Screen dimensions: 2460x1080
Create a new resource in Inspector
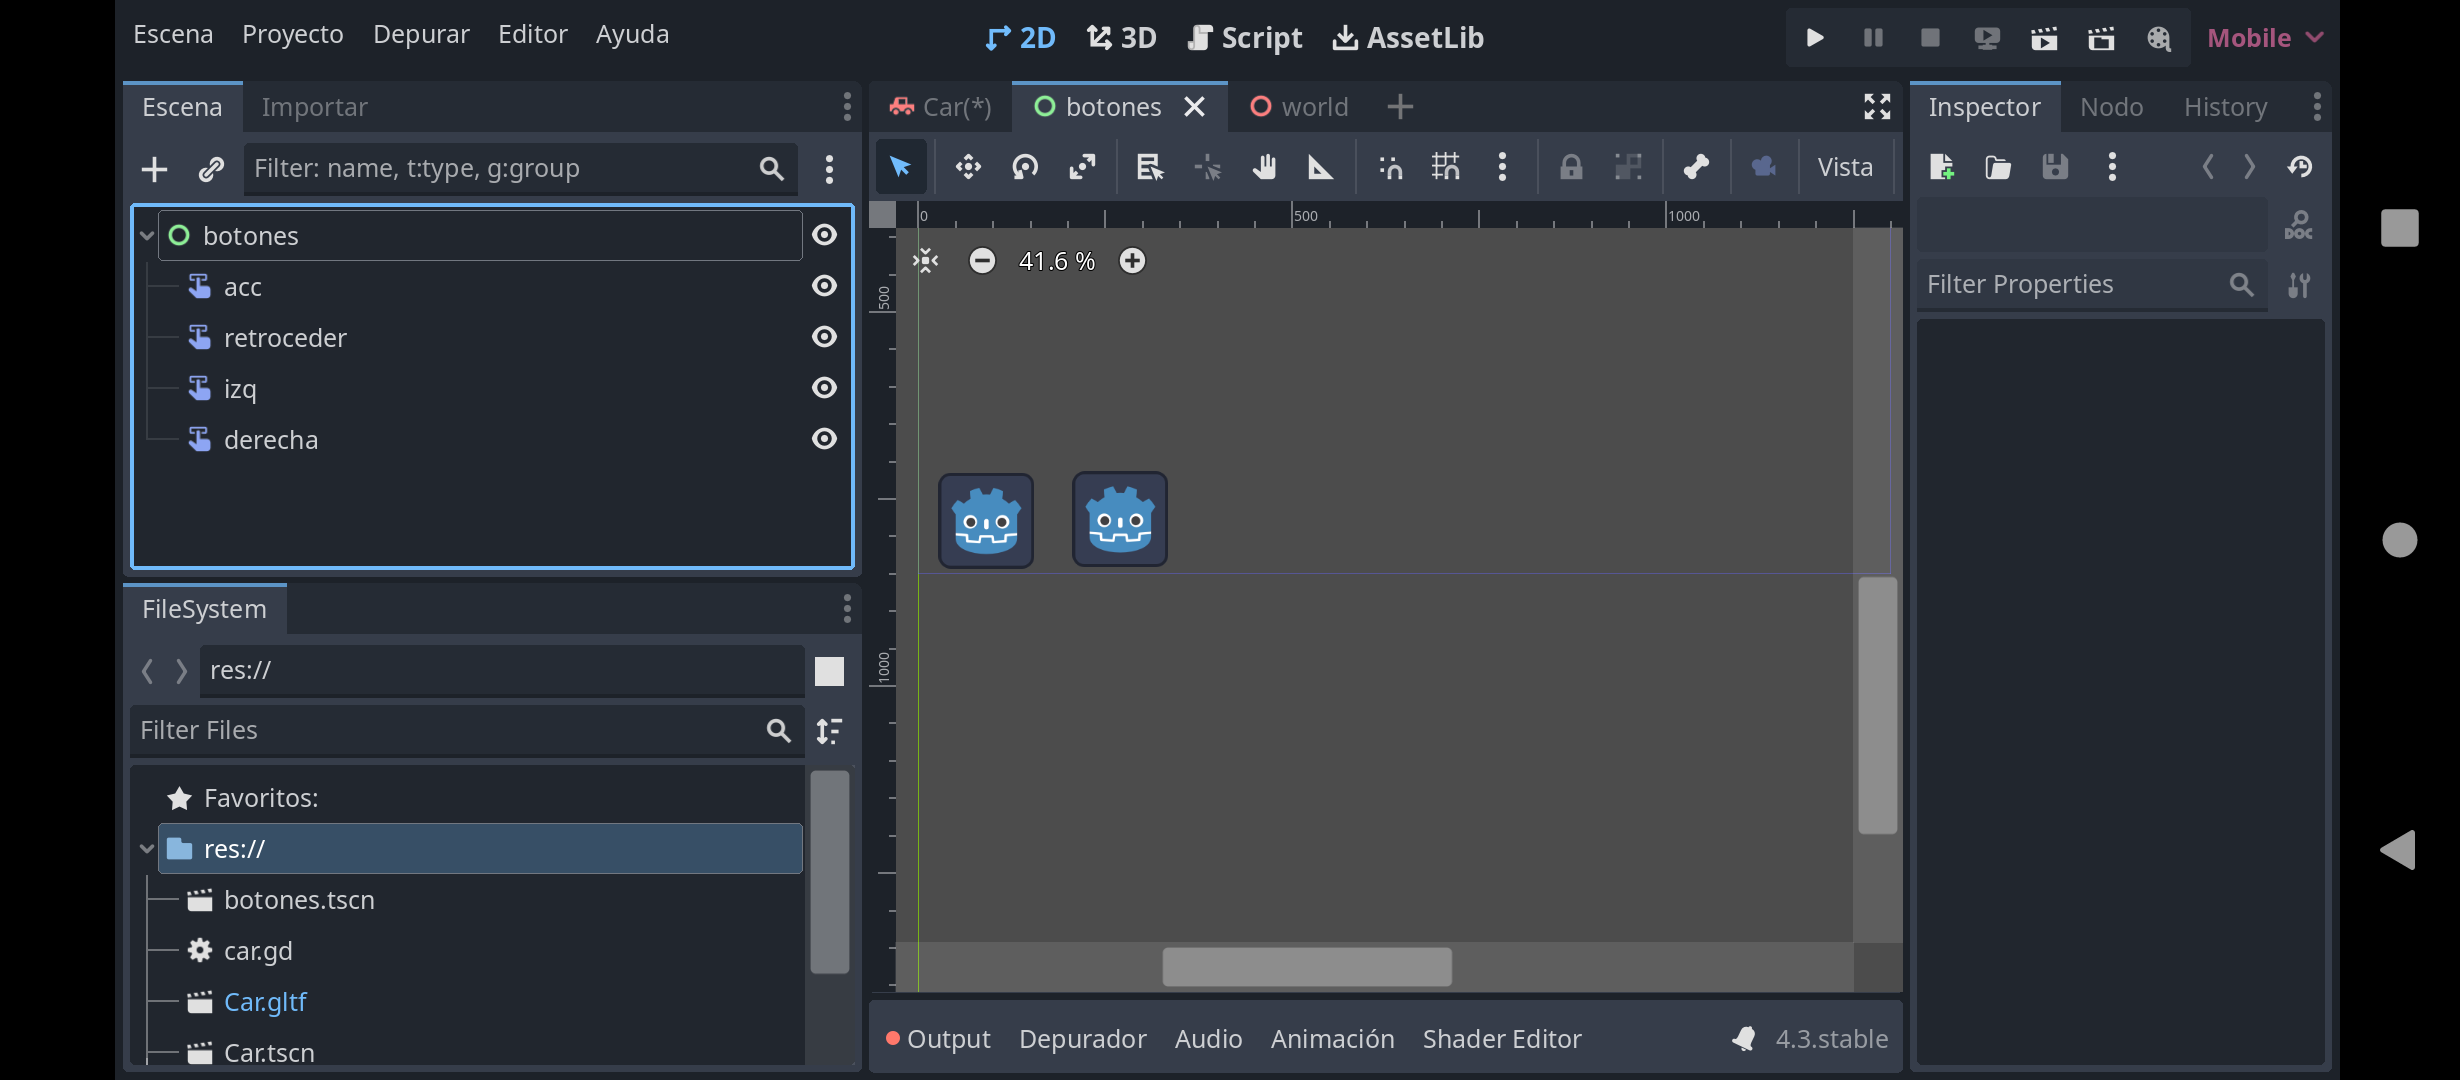coord(1941,167)
